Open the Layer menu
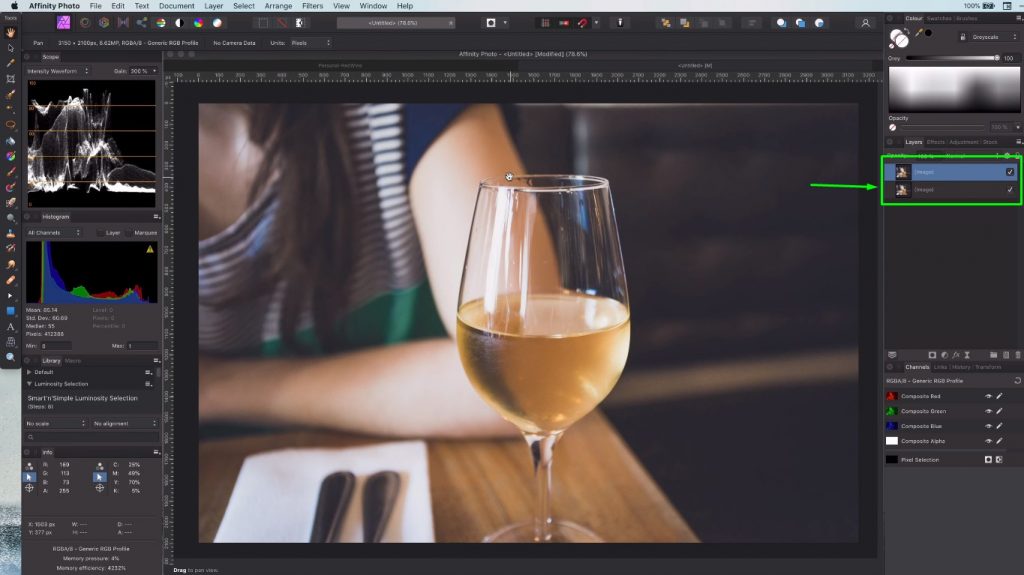Viewport: 1024px width, 575px height. click(x=214, y=6)
